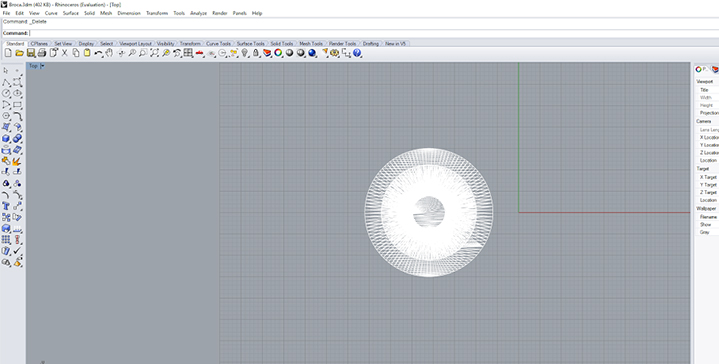Select the Box solid tool
The image size is (719, 364).
(6, 138)
